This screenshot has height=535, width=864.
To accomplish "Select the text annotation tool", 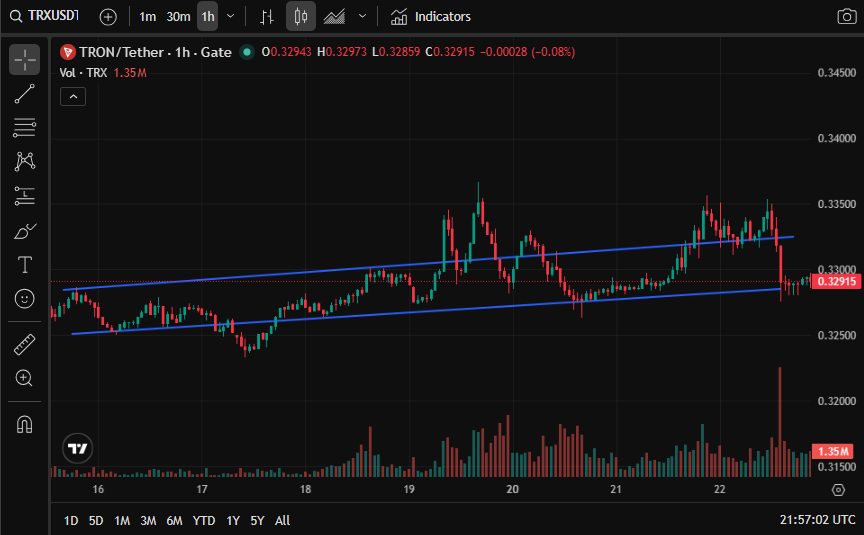I will [24, 265].
